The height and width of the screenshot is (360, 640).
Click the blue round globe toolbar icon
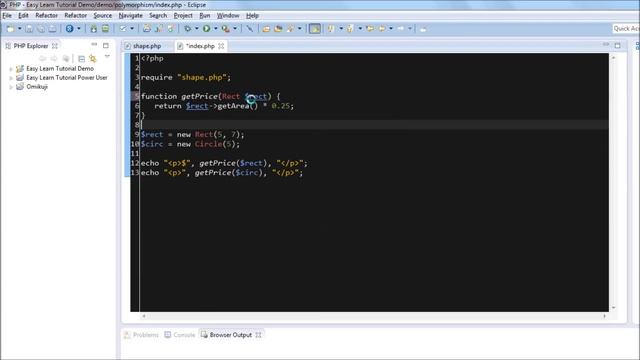click(x=70, y=29)
